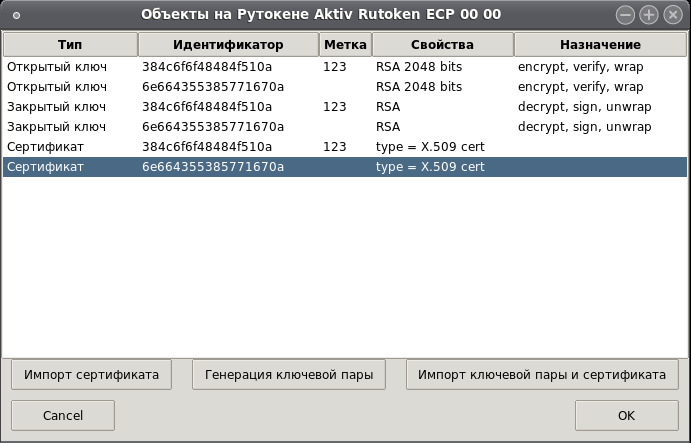The height and width of the screenshot is (443, 691).
Task: Click the Назначение column header
Action: pyautogui.click(x=600, y=45)
